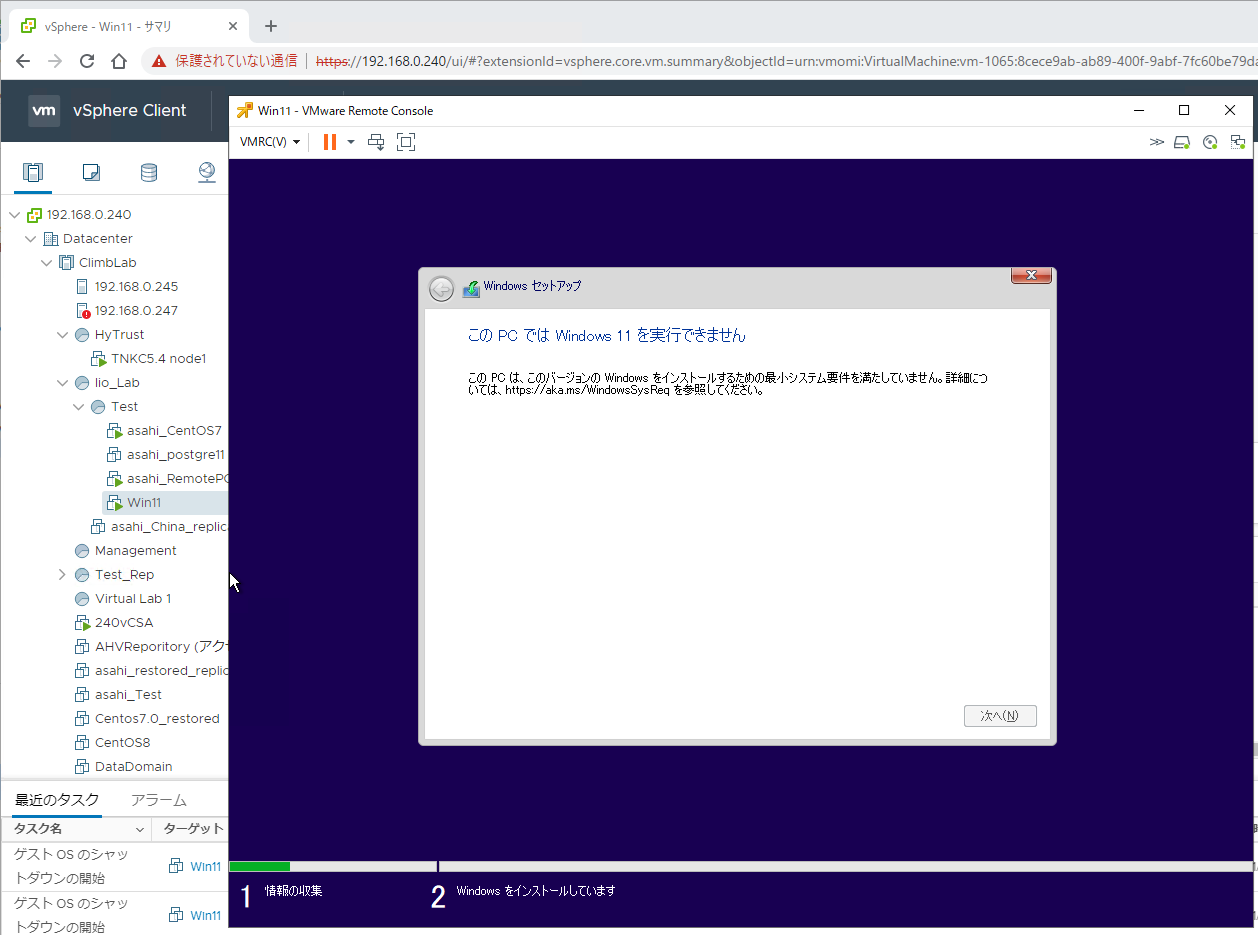1258x935 pixels.
Task: Go back in the Windows Setup dialog
Action: point(441,289)
